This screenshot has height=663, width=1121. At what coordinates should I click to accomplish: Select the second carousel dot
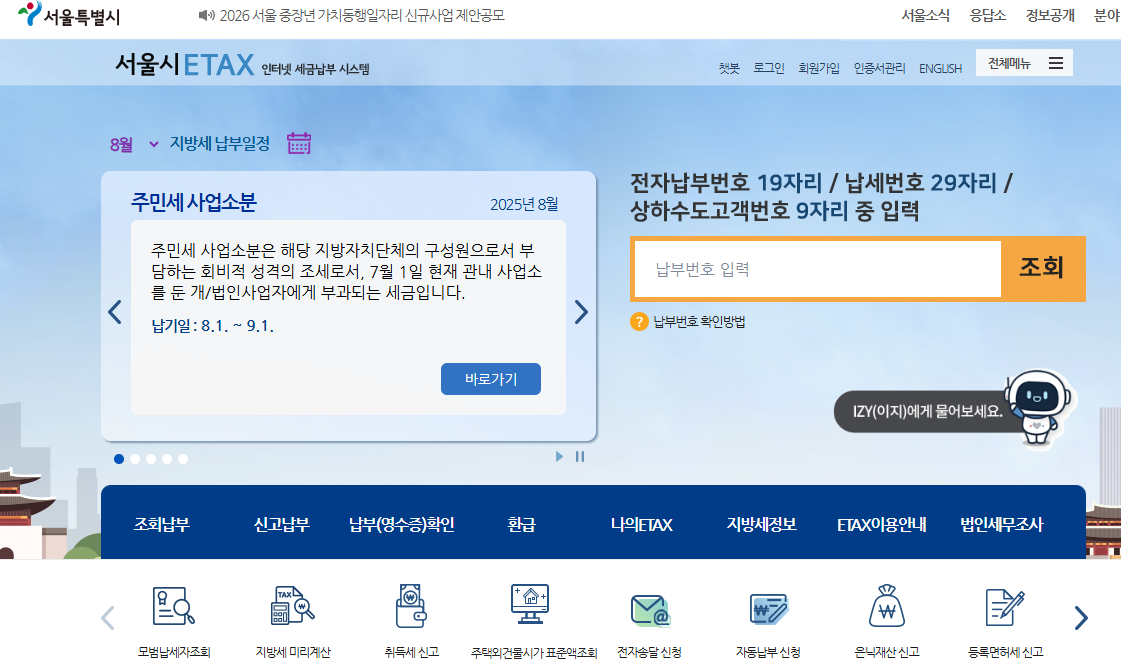pyautogui.click(x=135, y=459)
